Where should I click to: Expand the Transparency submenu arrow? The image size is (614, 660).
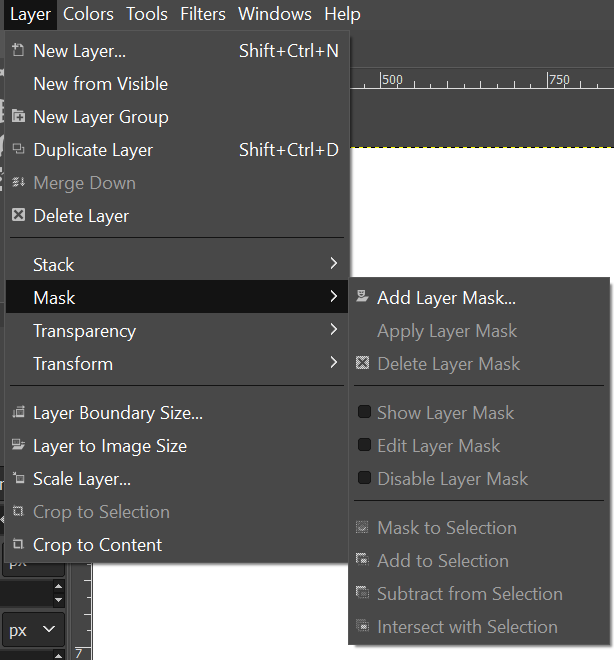[334, 329]
